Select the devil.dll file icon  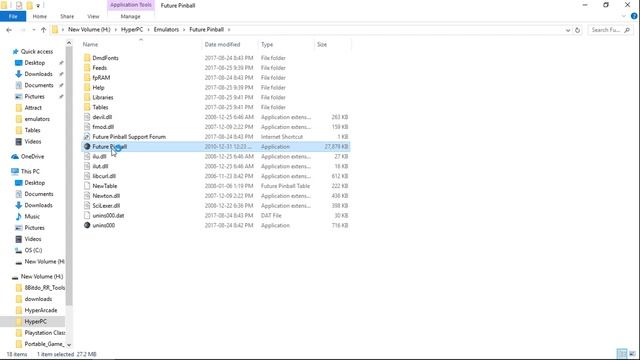(x=87, y=117)
